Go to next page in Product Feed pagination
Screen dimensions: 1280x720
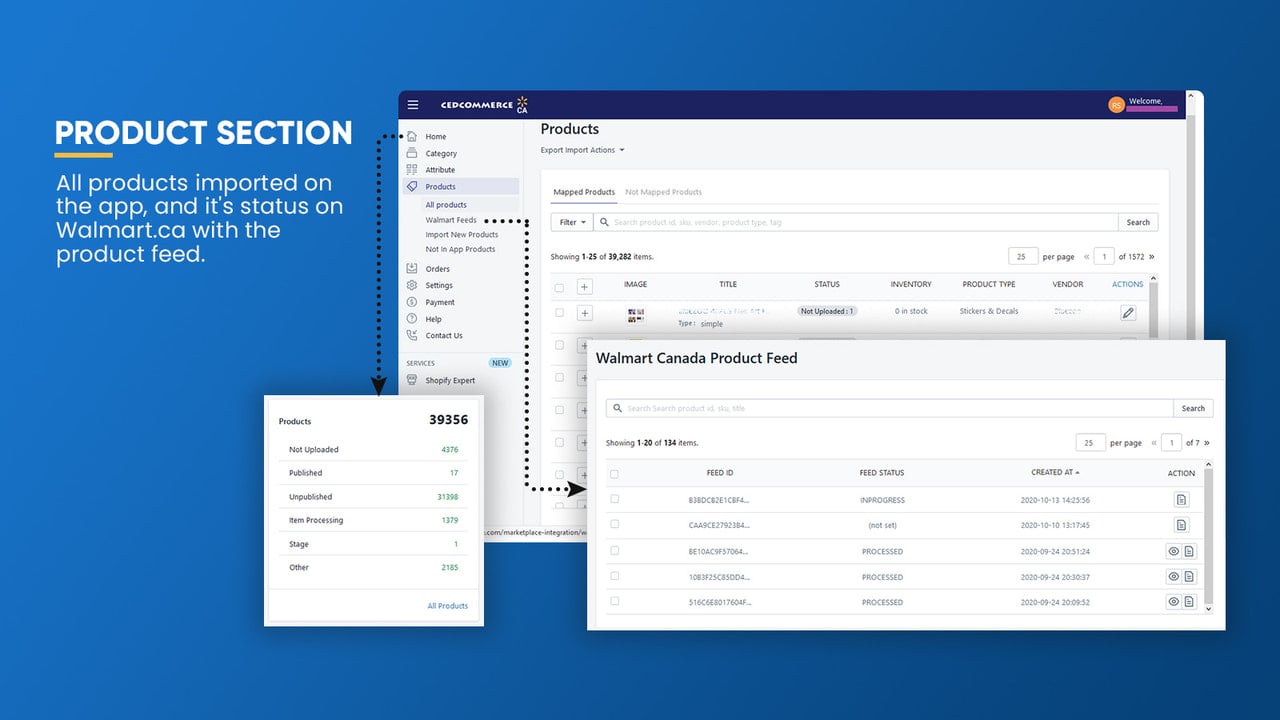1206,443
